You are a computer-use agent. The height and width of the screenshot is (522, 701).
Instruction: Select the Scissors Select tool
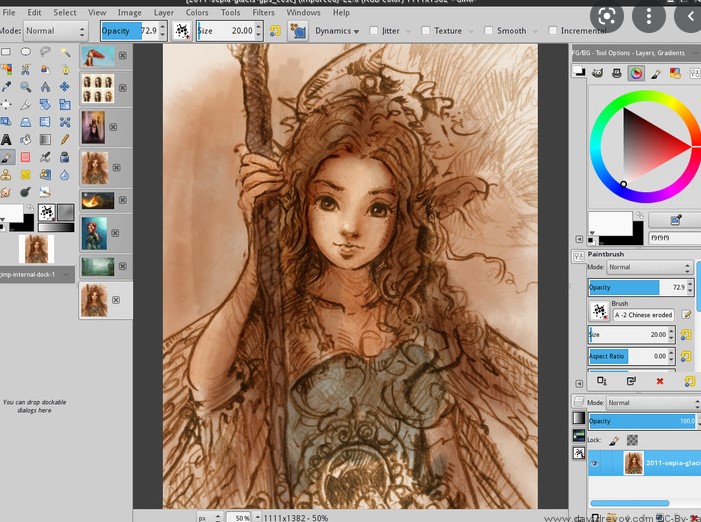25,70
